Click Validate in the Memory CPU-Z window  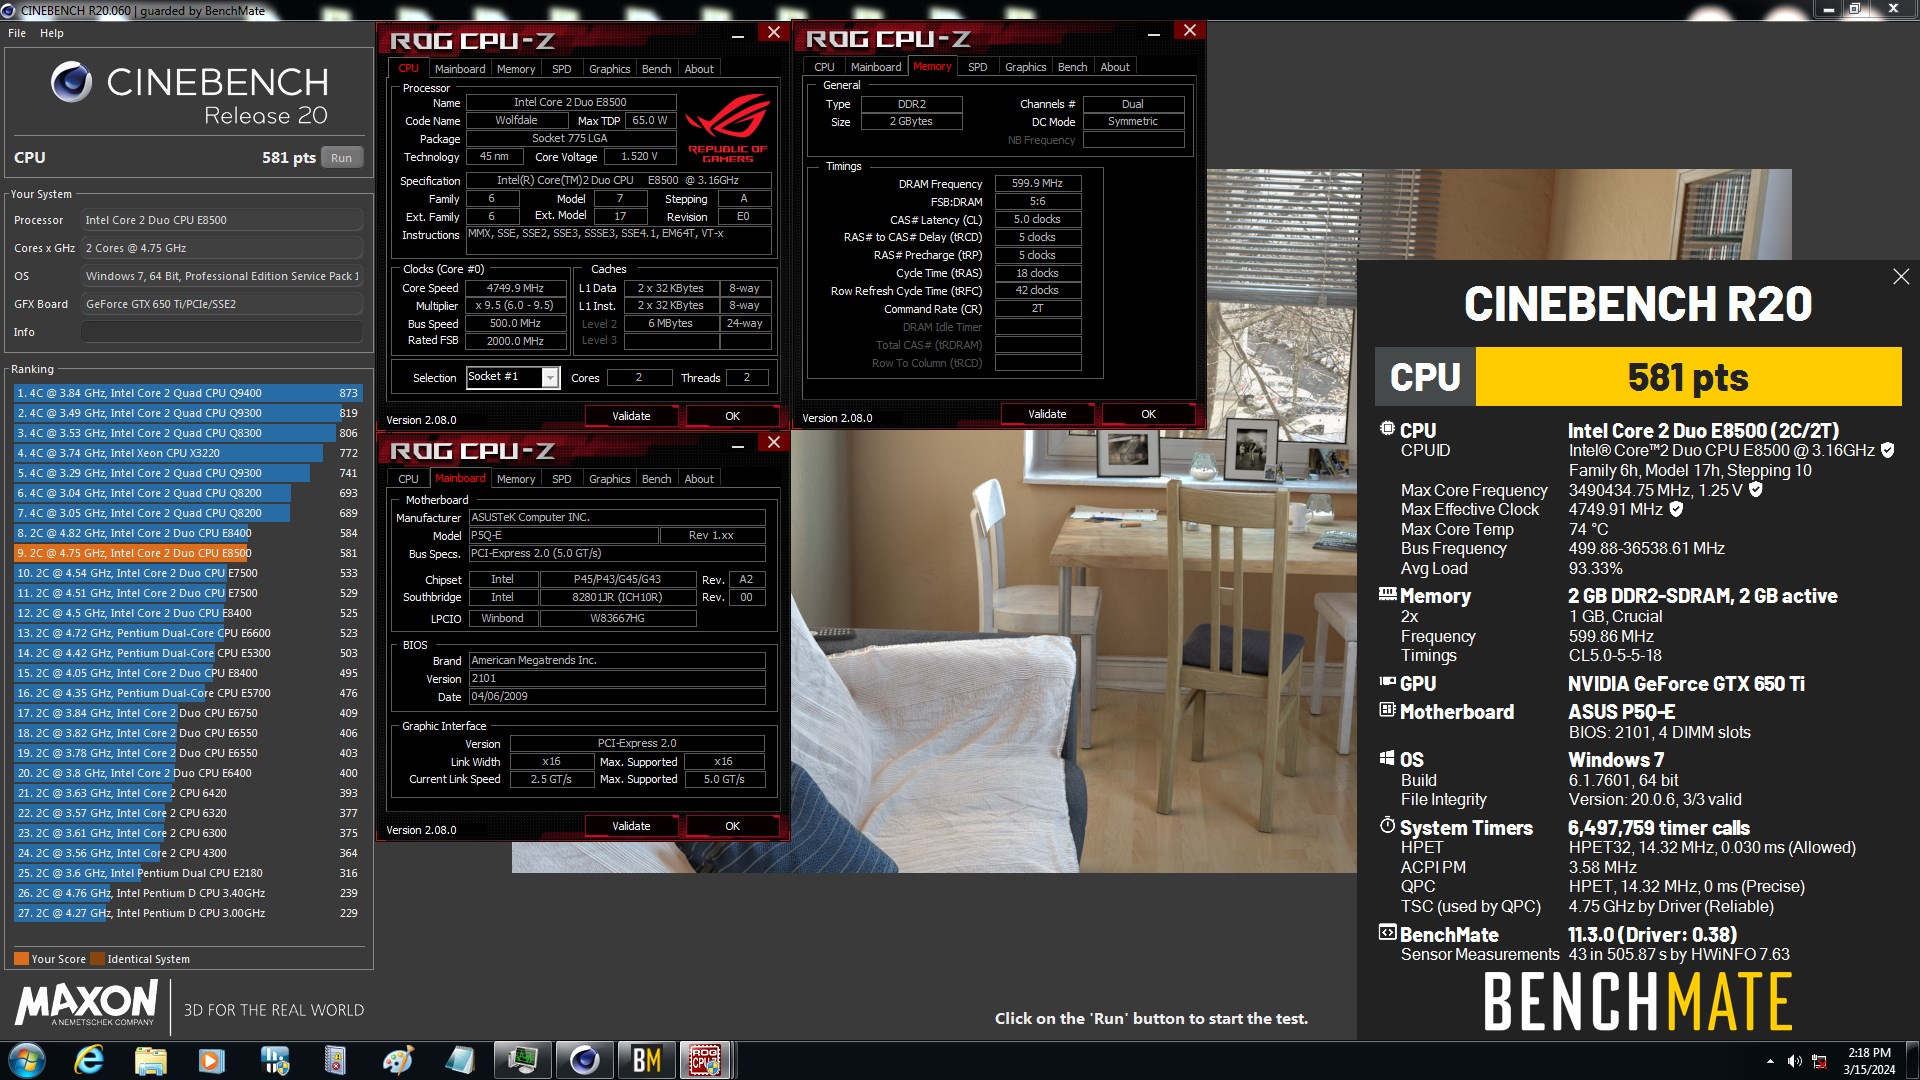point(1047,414)
